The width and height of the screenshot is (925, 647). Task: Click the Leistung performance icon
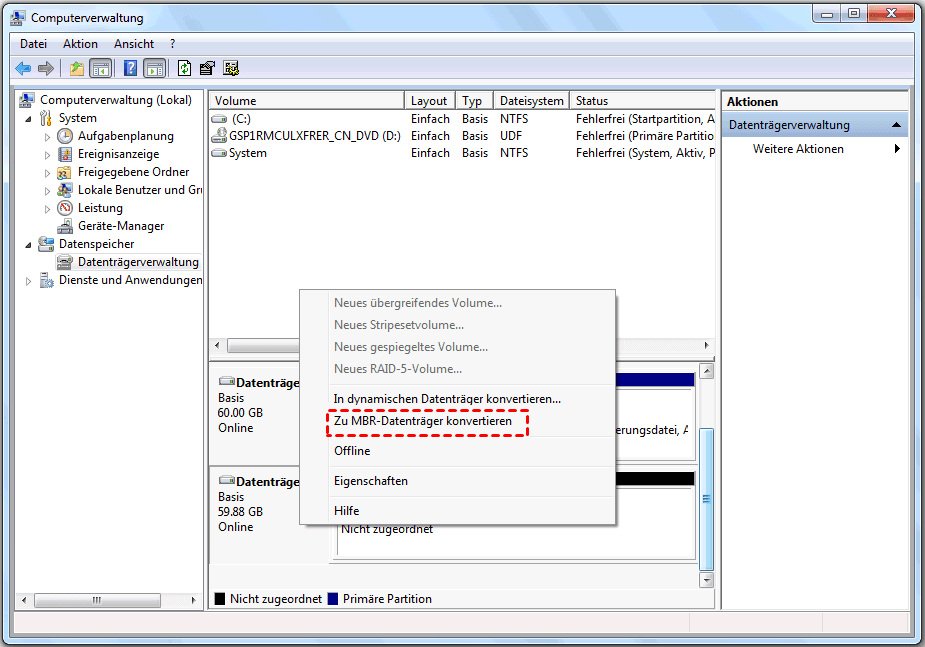pyautogui.click(x=65, y=208)
